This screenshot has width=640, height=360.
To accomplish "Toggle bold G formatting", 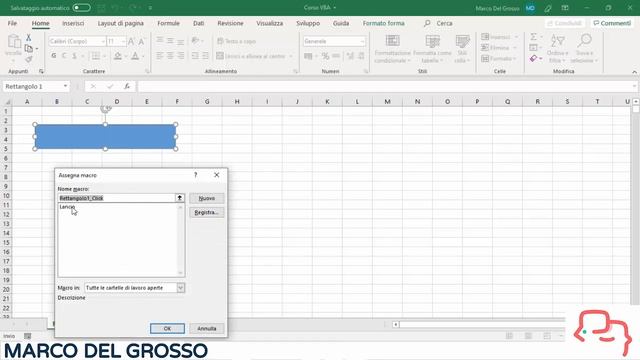I will point(53,56).
